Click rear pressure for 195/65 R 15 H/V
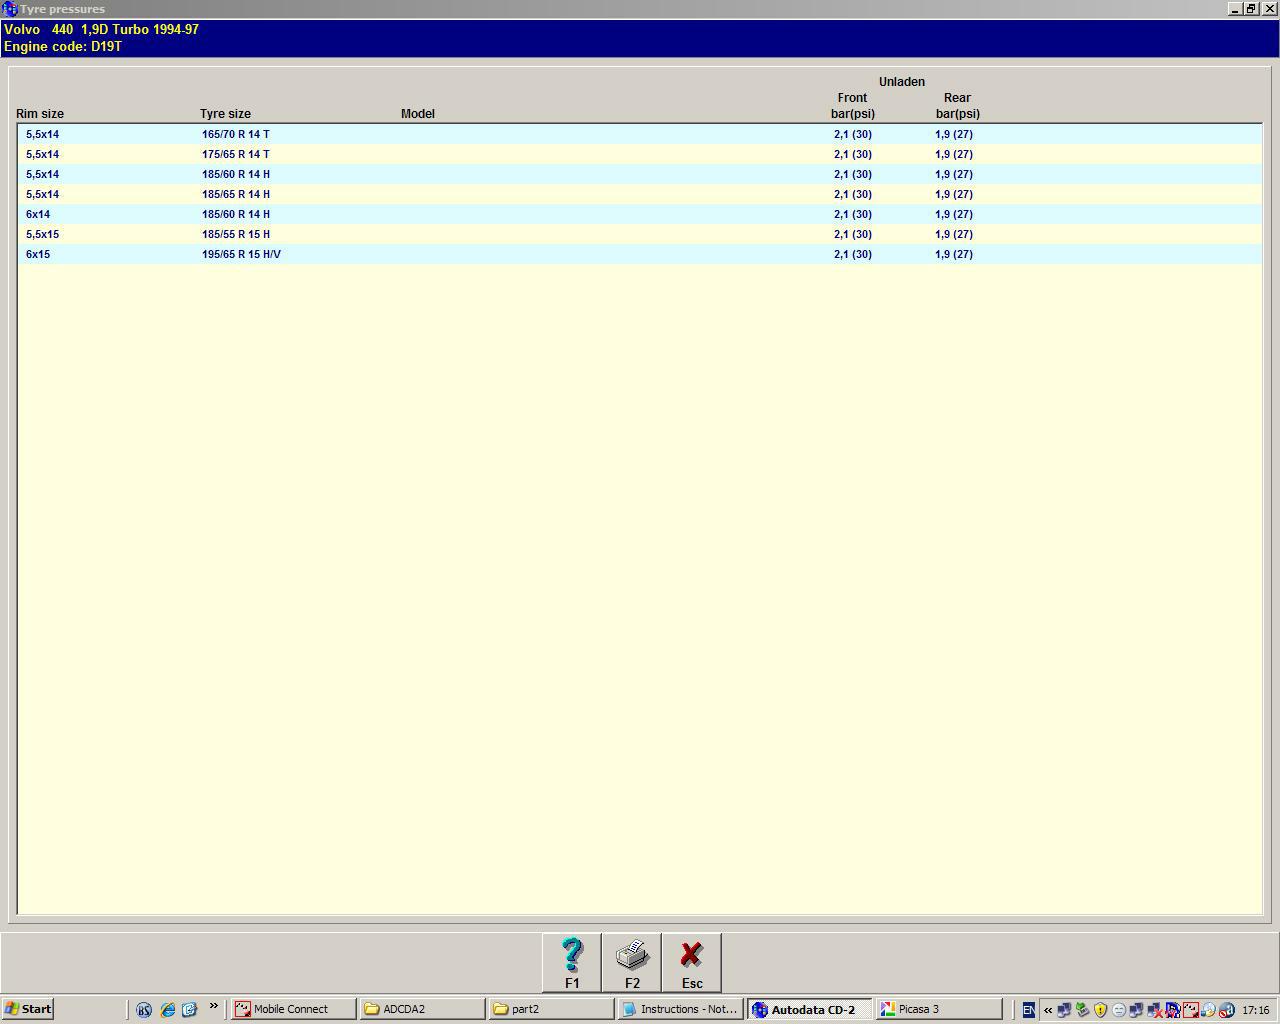Image resolution: width=1280 pixels, height=1024 pixels. (954, 254)
